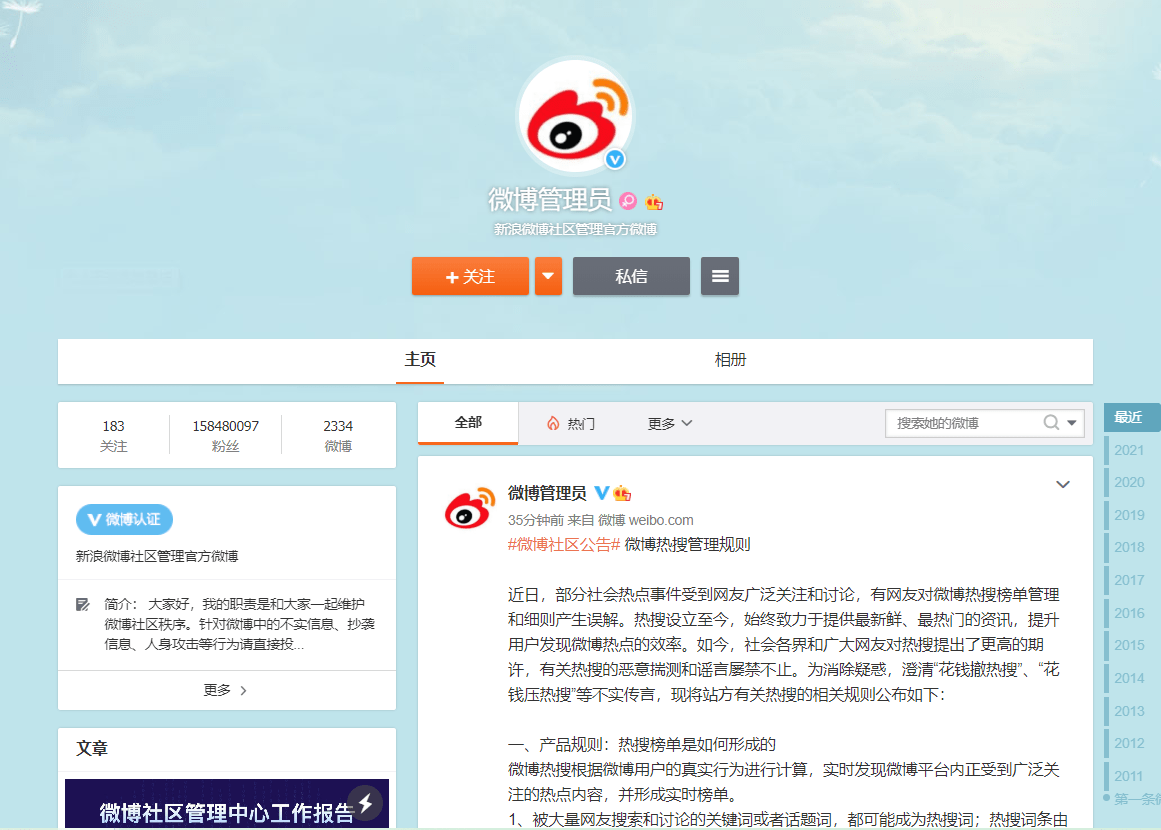This screenshot has width=1161, height=830.
Task: View the 183 关注 following count
Action: coord(113,435)
